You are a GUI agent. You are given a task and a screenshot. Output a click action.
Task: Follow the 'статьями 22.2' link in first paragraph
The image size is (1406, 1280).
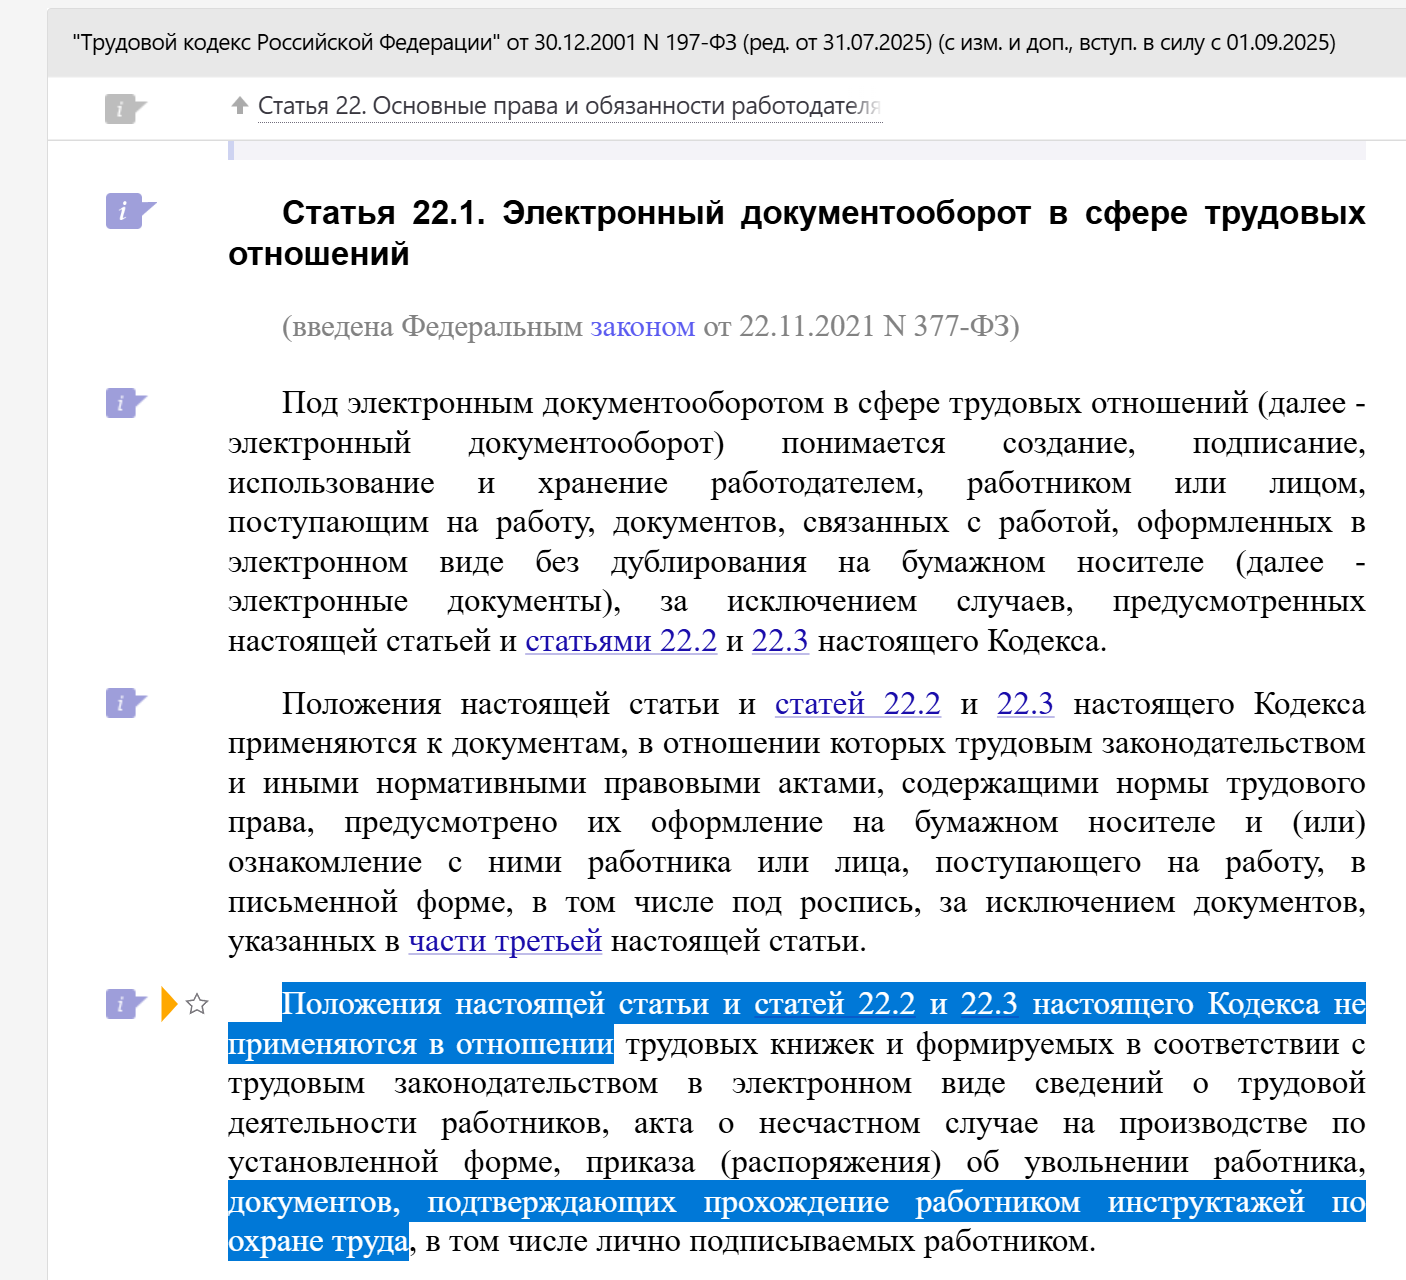coord(620,641)
